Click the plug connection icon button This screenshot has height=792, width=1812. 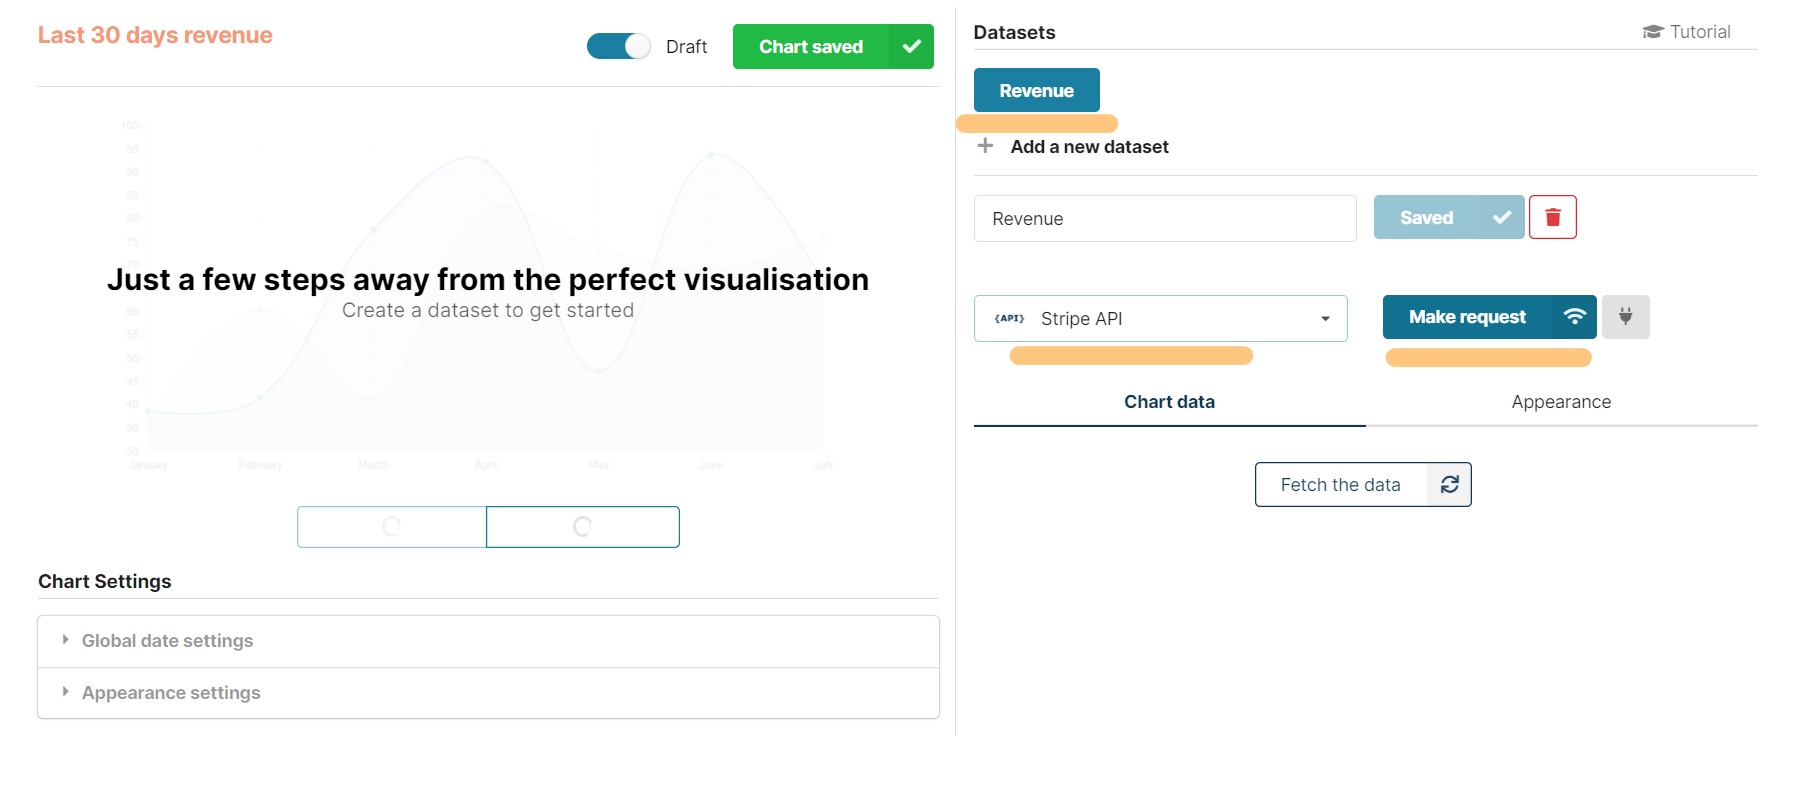(x=1625, y=317)
